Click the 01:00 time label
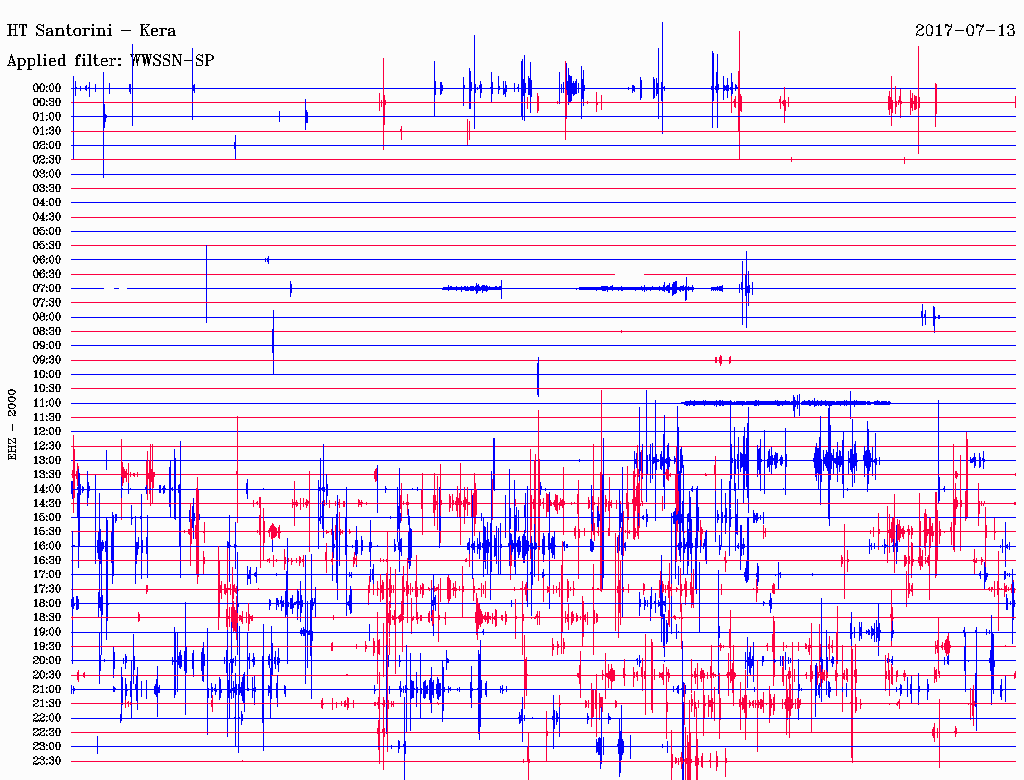Screen dimensions: 1024x780 (46, 117)
